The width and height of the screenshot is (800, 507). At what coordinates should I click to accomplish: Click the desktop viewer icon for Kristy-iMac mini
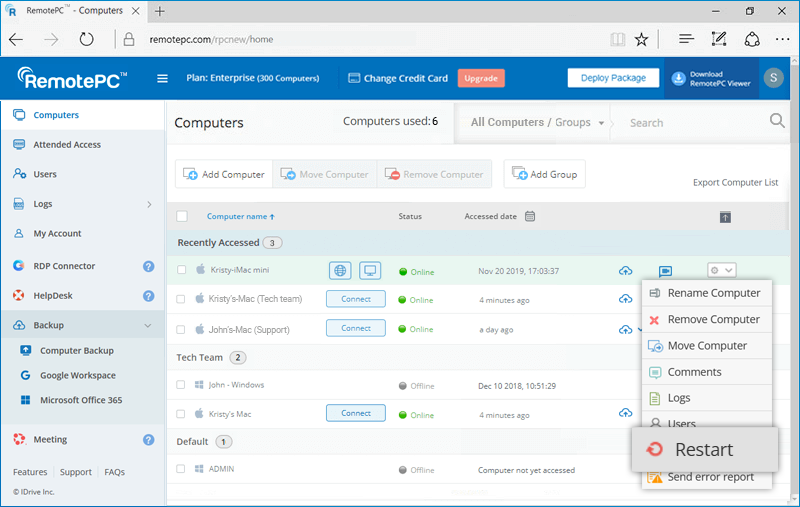pyautogui.click(x=370, y=270)
